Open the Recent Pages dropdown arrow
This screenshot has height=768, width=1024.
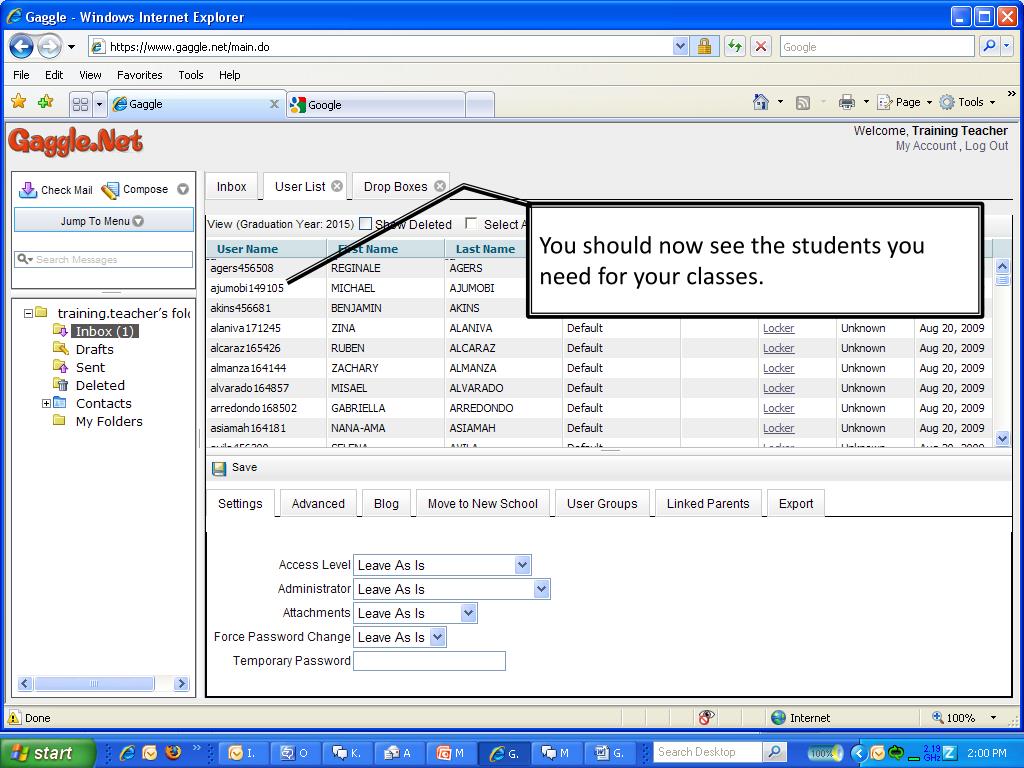[x=71, y=47]
